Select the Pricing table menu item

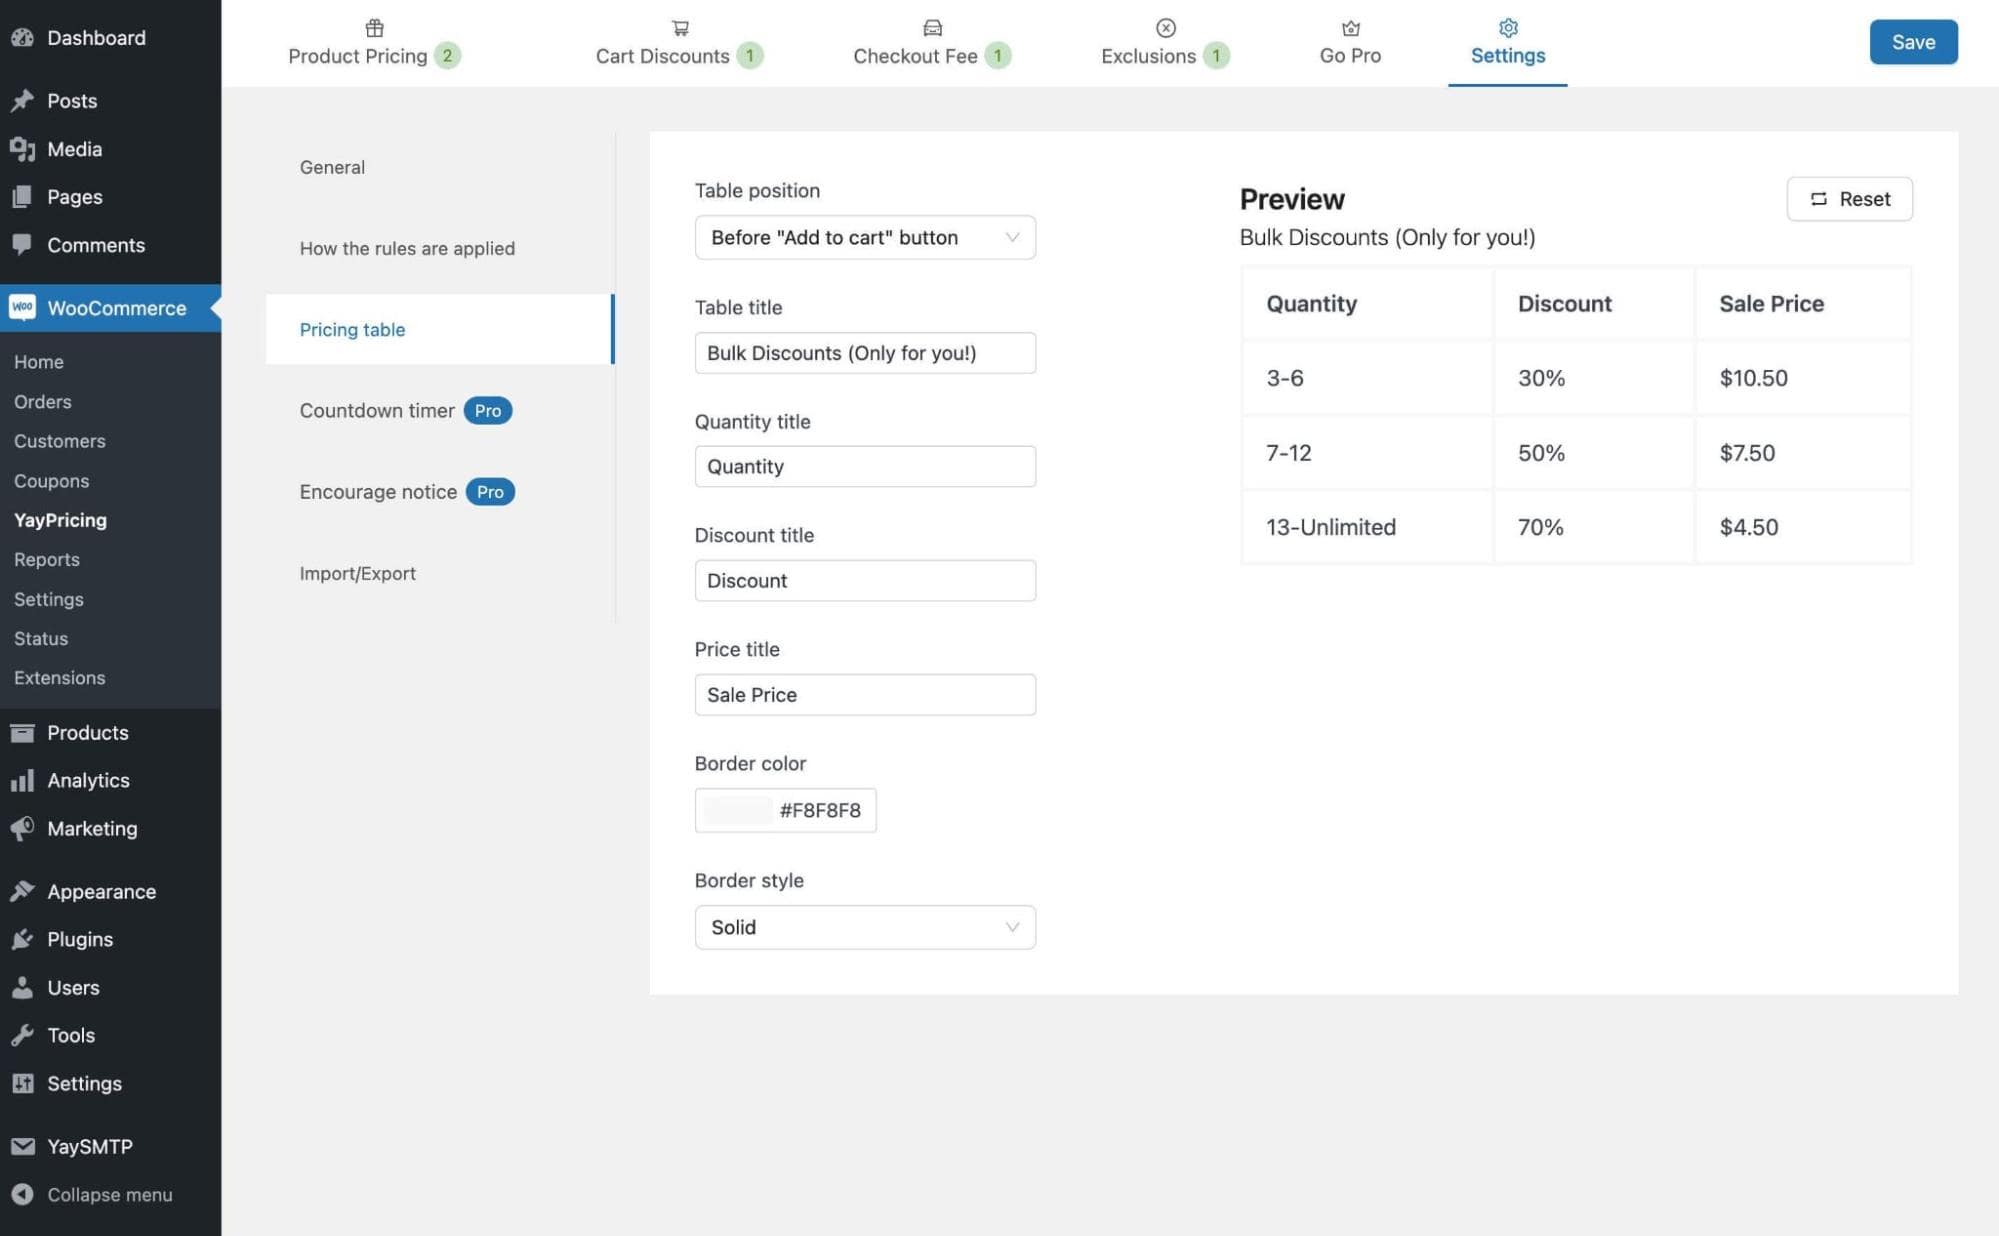(x=351, y=328)
